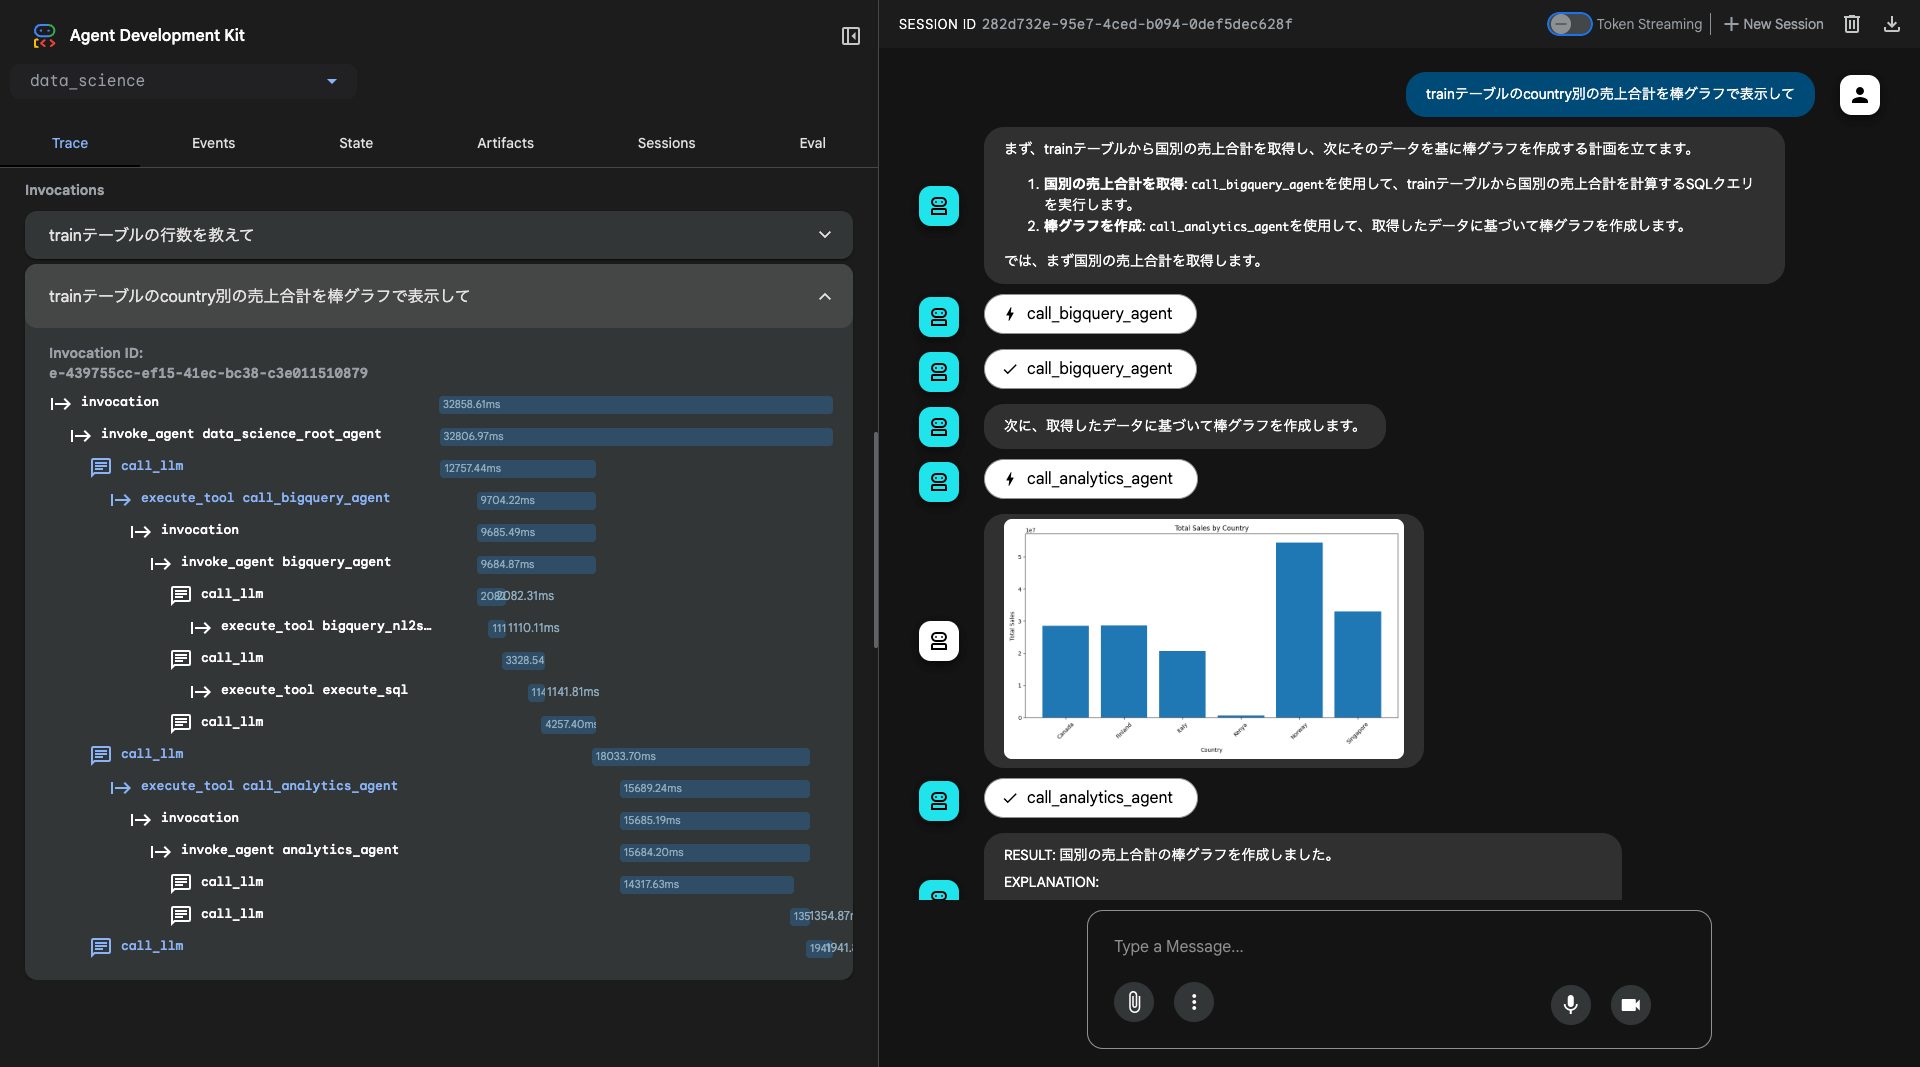Open the Artifacts tab
The width and height of the screenshot is (1920, 1067).
(x=505, y=143)
